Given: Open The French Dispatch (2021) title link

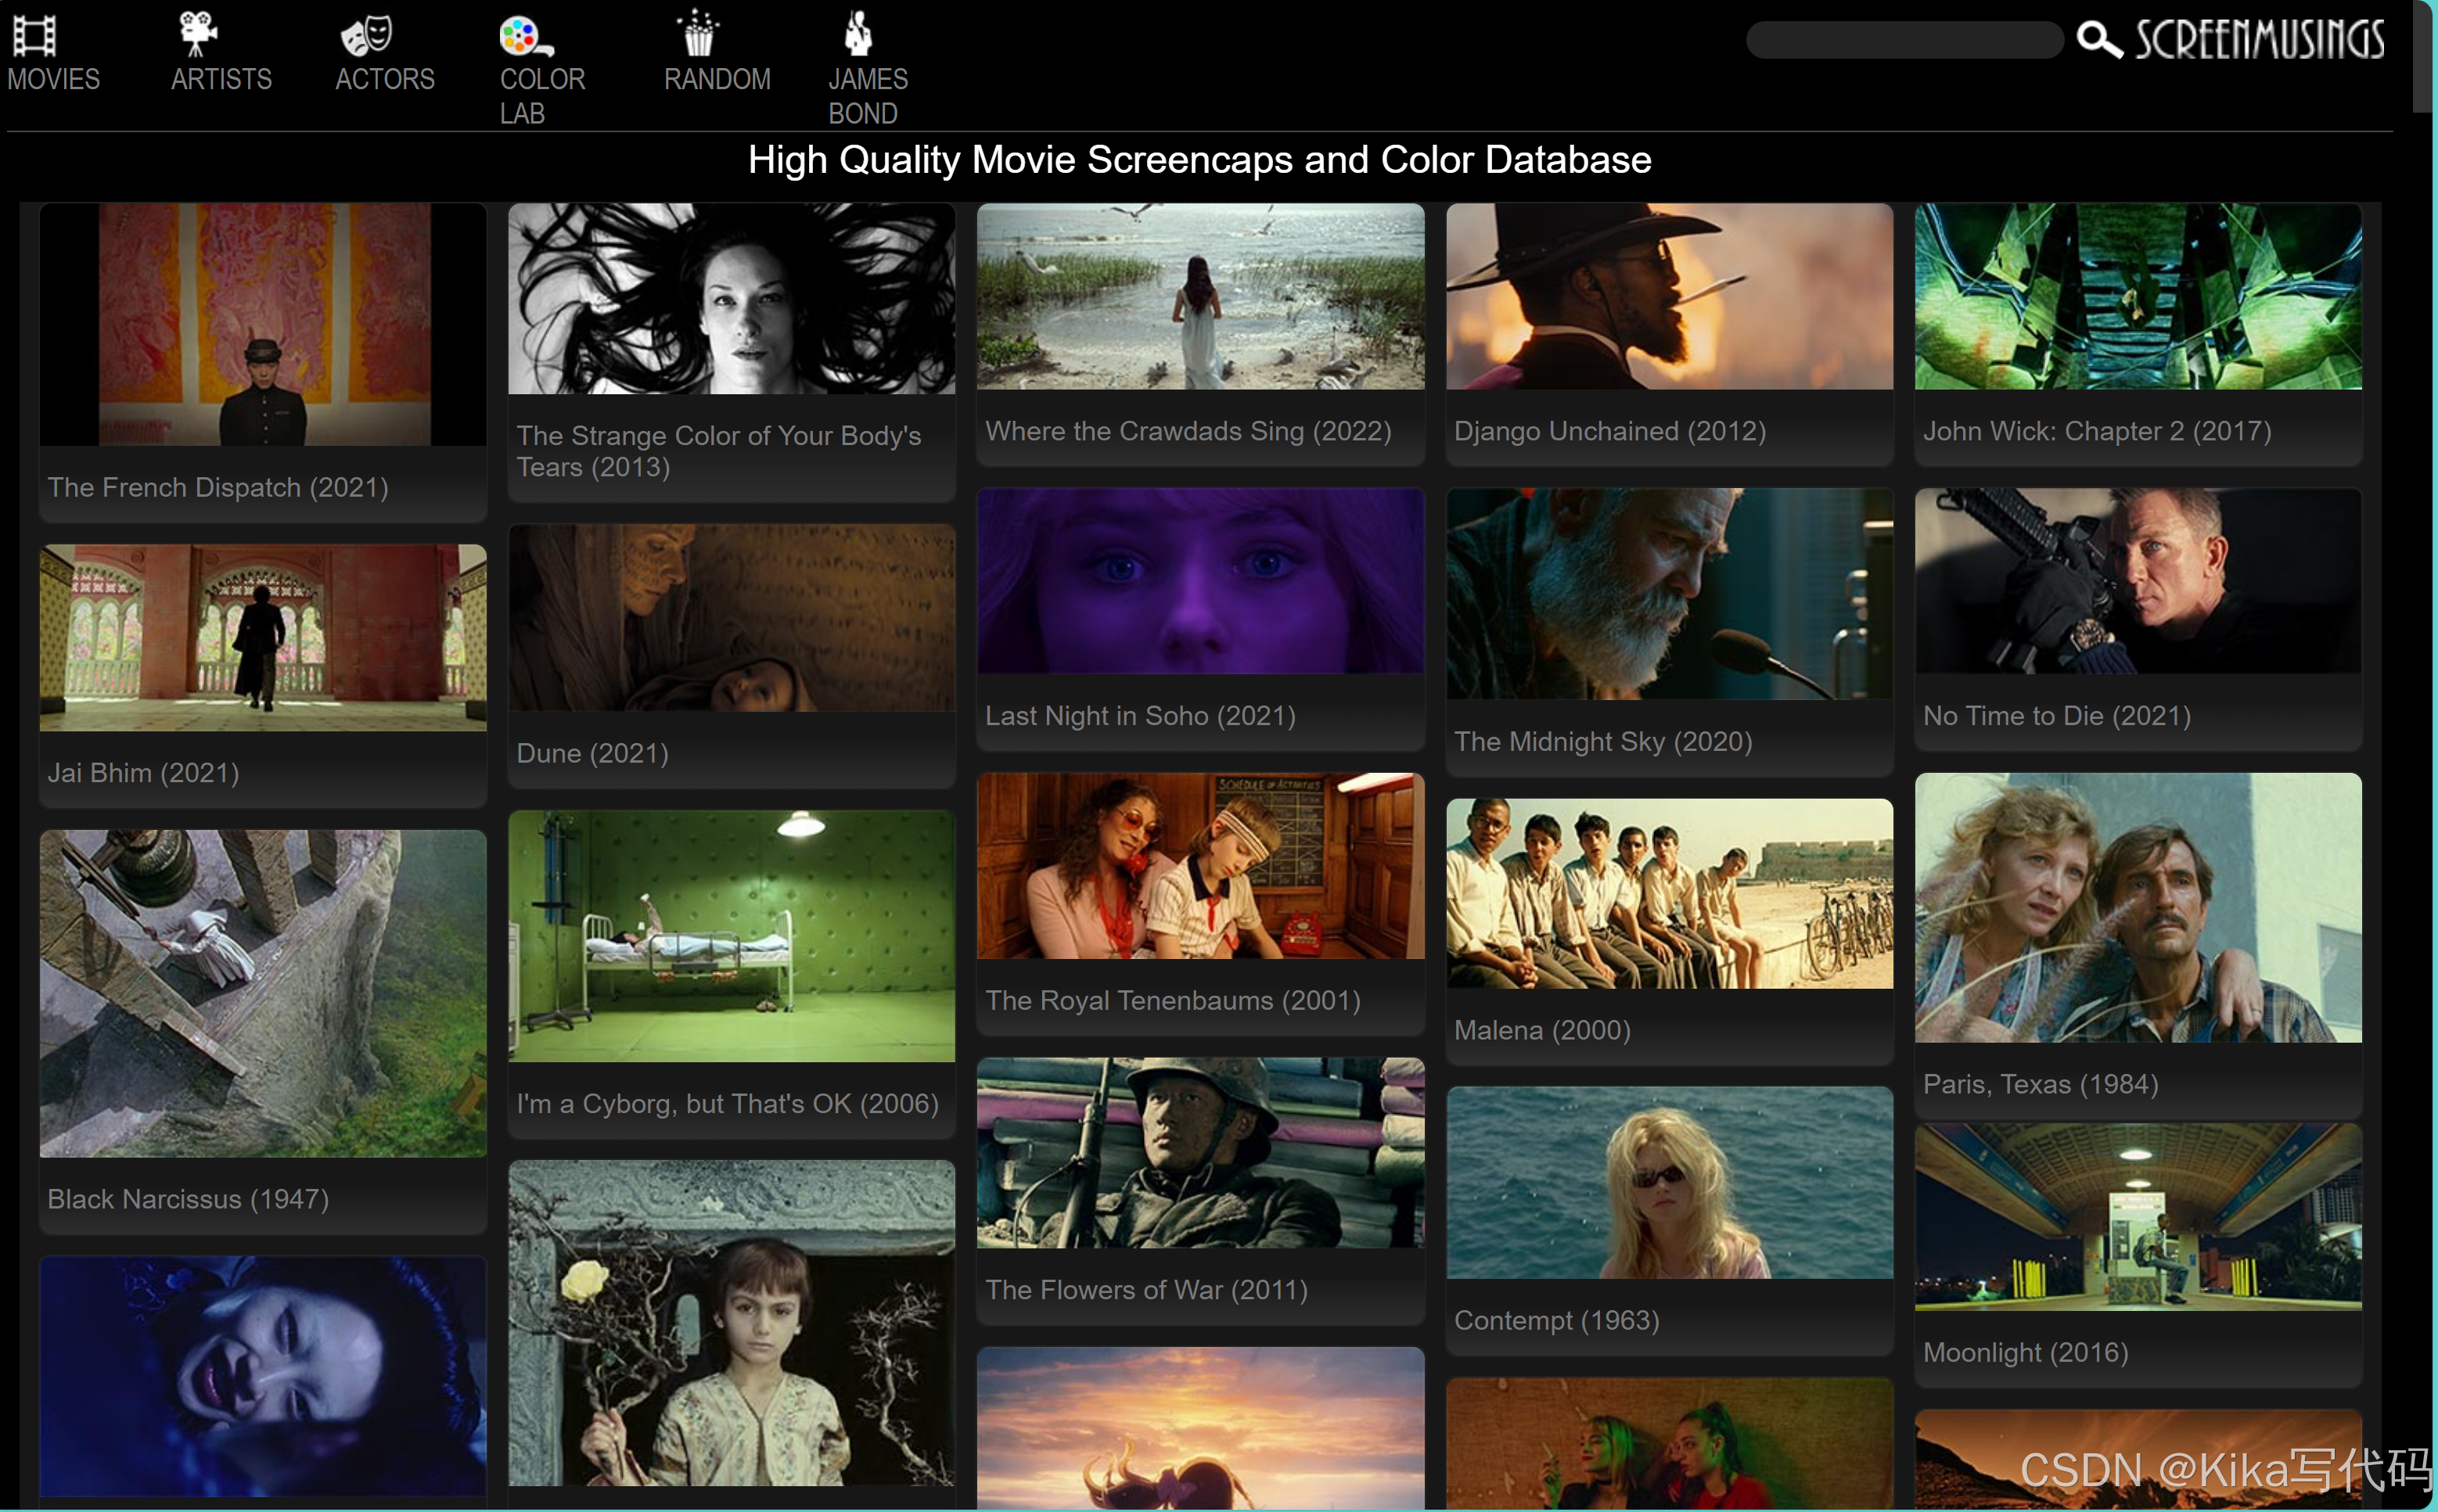Looking at the screenshot, I should (218, 487).
